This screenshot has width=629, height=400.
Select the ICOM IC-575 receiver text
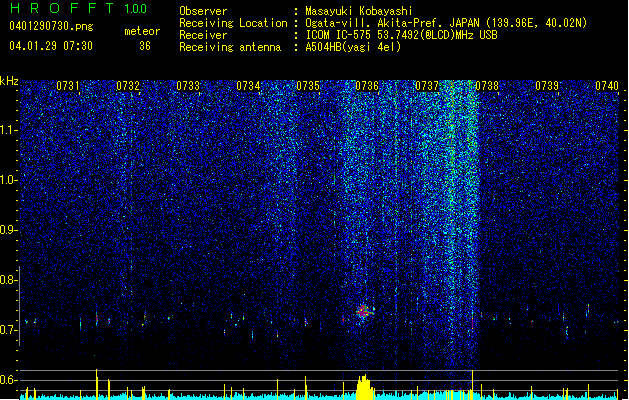point(401,35)
